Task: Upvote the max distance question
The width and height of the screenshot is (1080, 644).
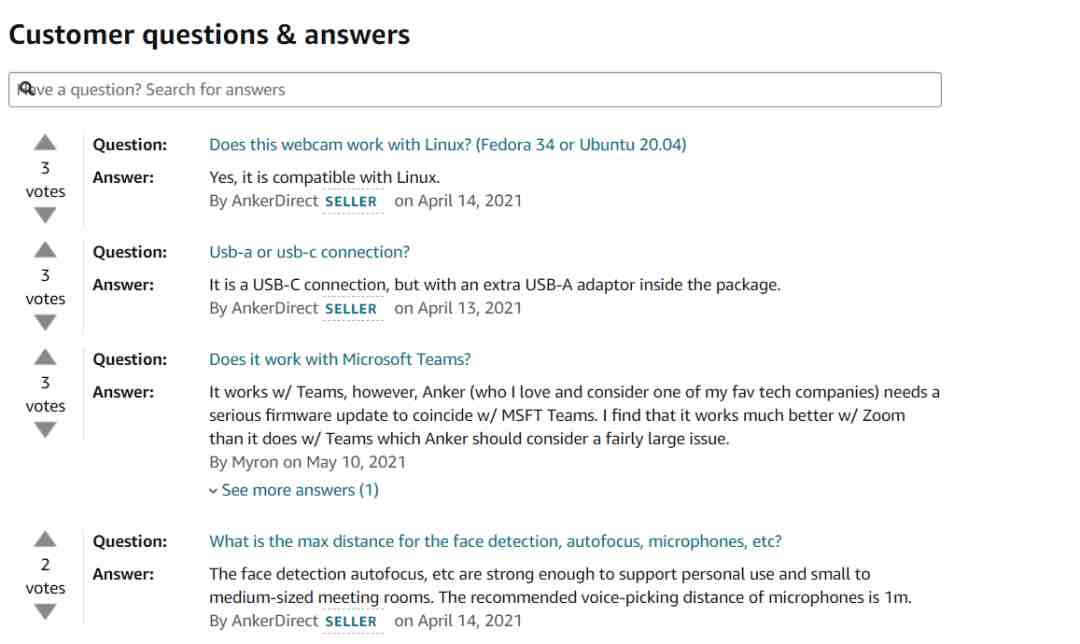Action: (x=45, y=539)
